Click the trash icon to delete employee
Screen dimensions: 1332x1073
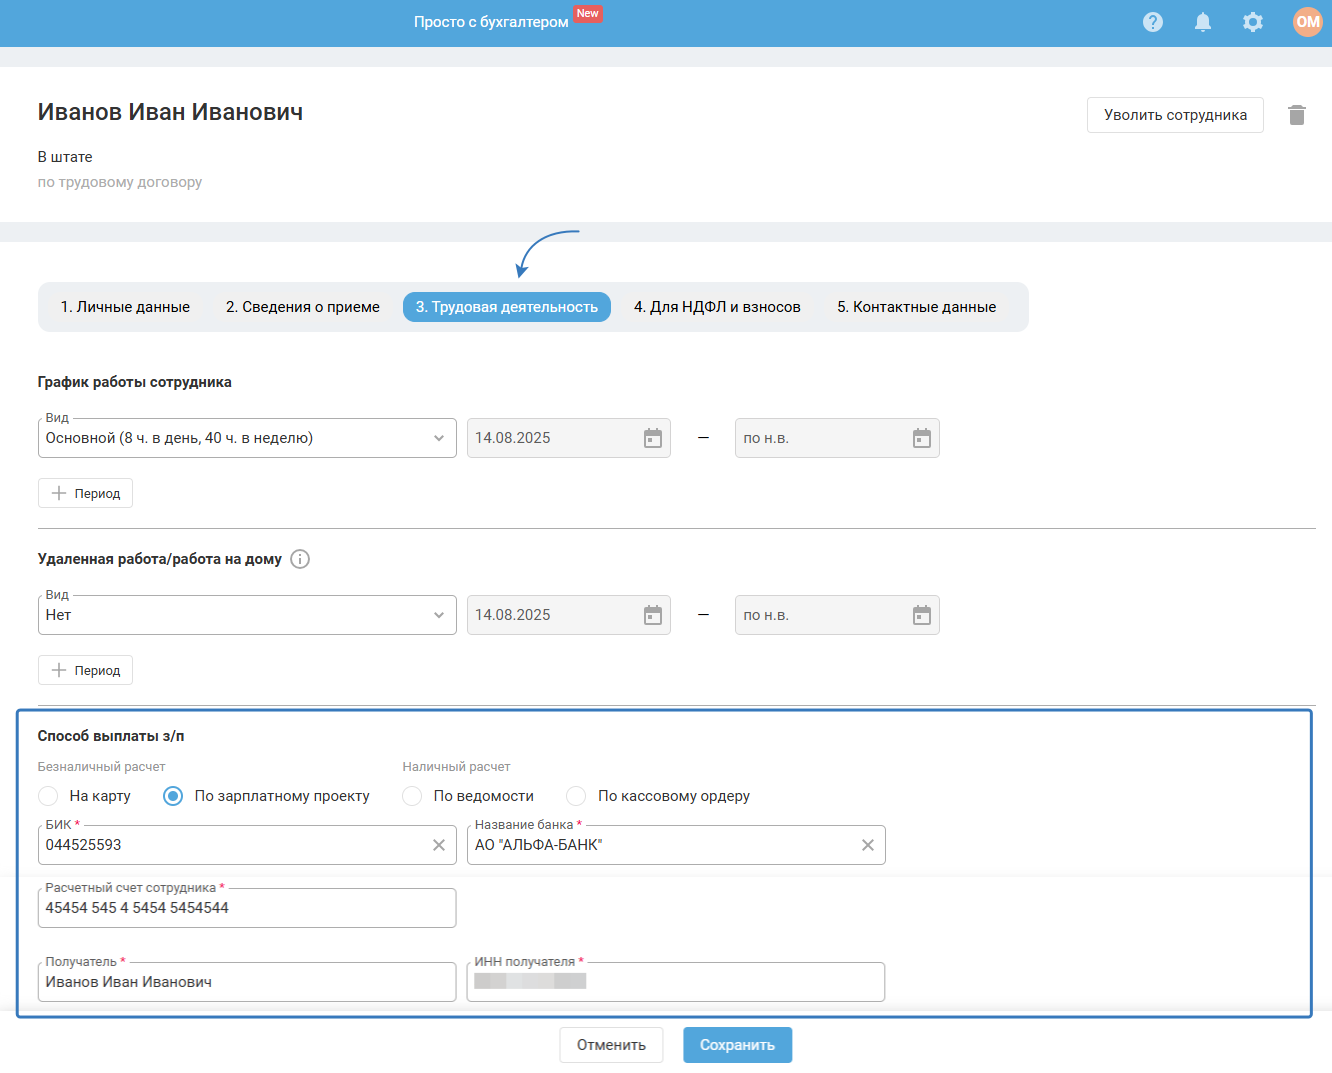coord(1297,115)
